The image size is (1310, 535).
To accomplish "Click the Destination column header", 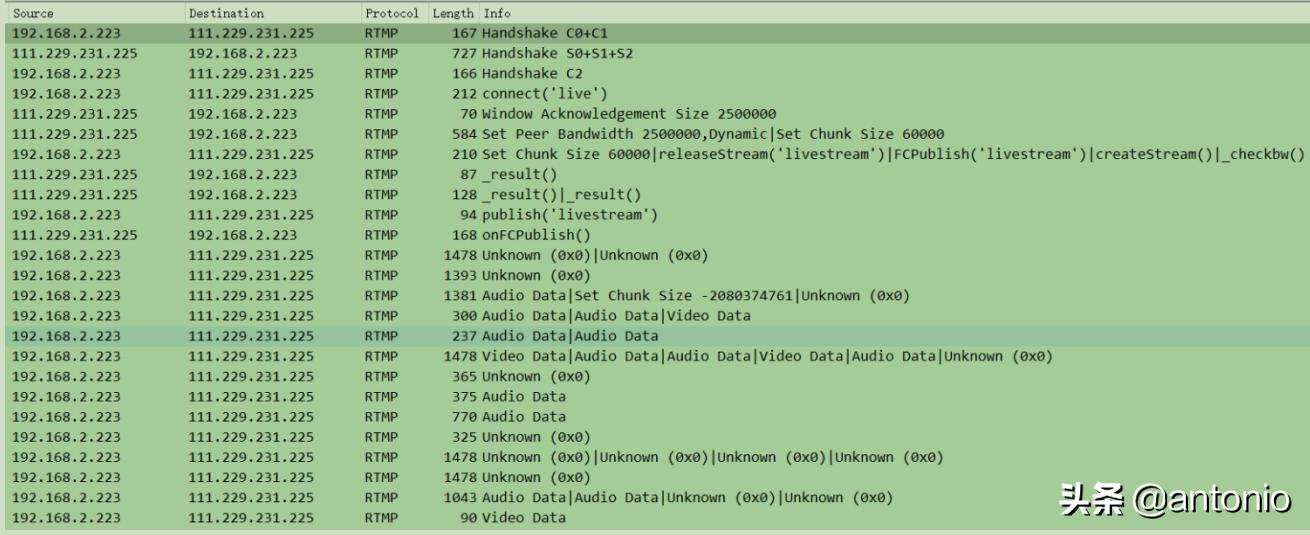I will [x=226, y=14].
